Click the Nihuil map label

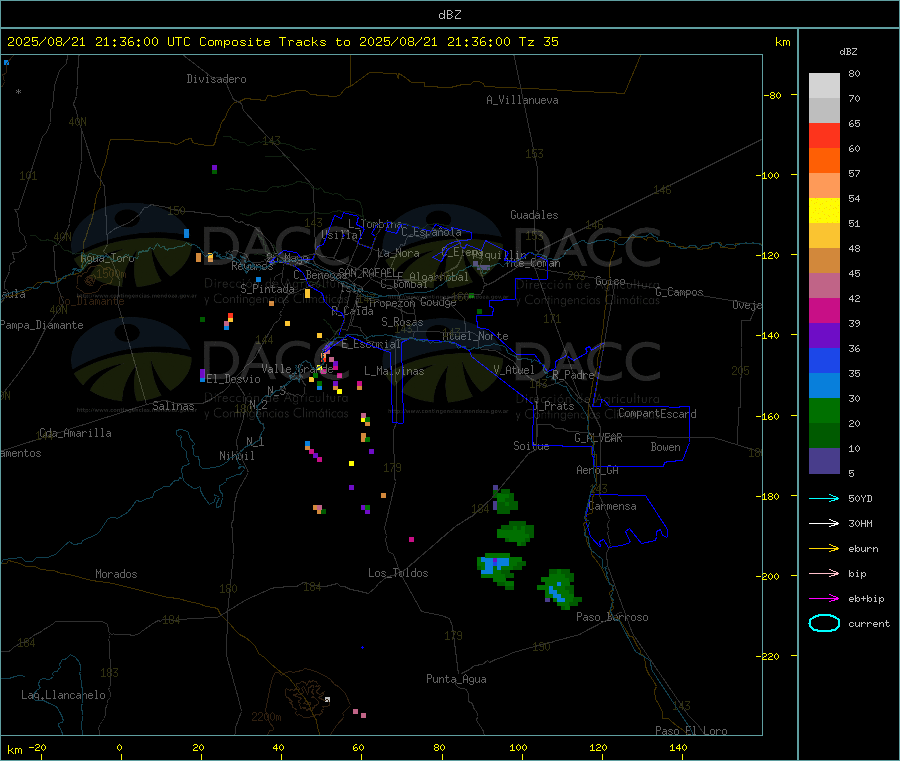pos(236,456)
